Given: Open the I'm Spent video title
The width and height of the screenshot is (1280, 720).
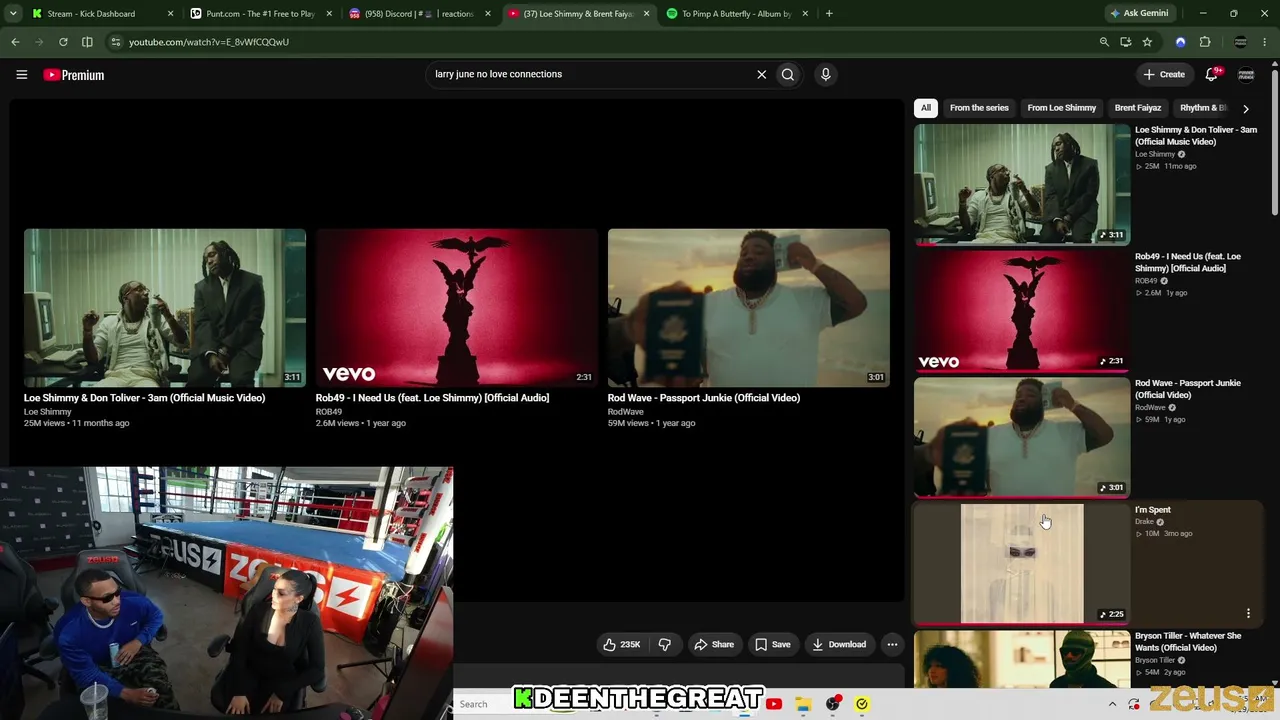Looking at the screenshot, I should tap(1153, 510).
